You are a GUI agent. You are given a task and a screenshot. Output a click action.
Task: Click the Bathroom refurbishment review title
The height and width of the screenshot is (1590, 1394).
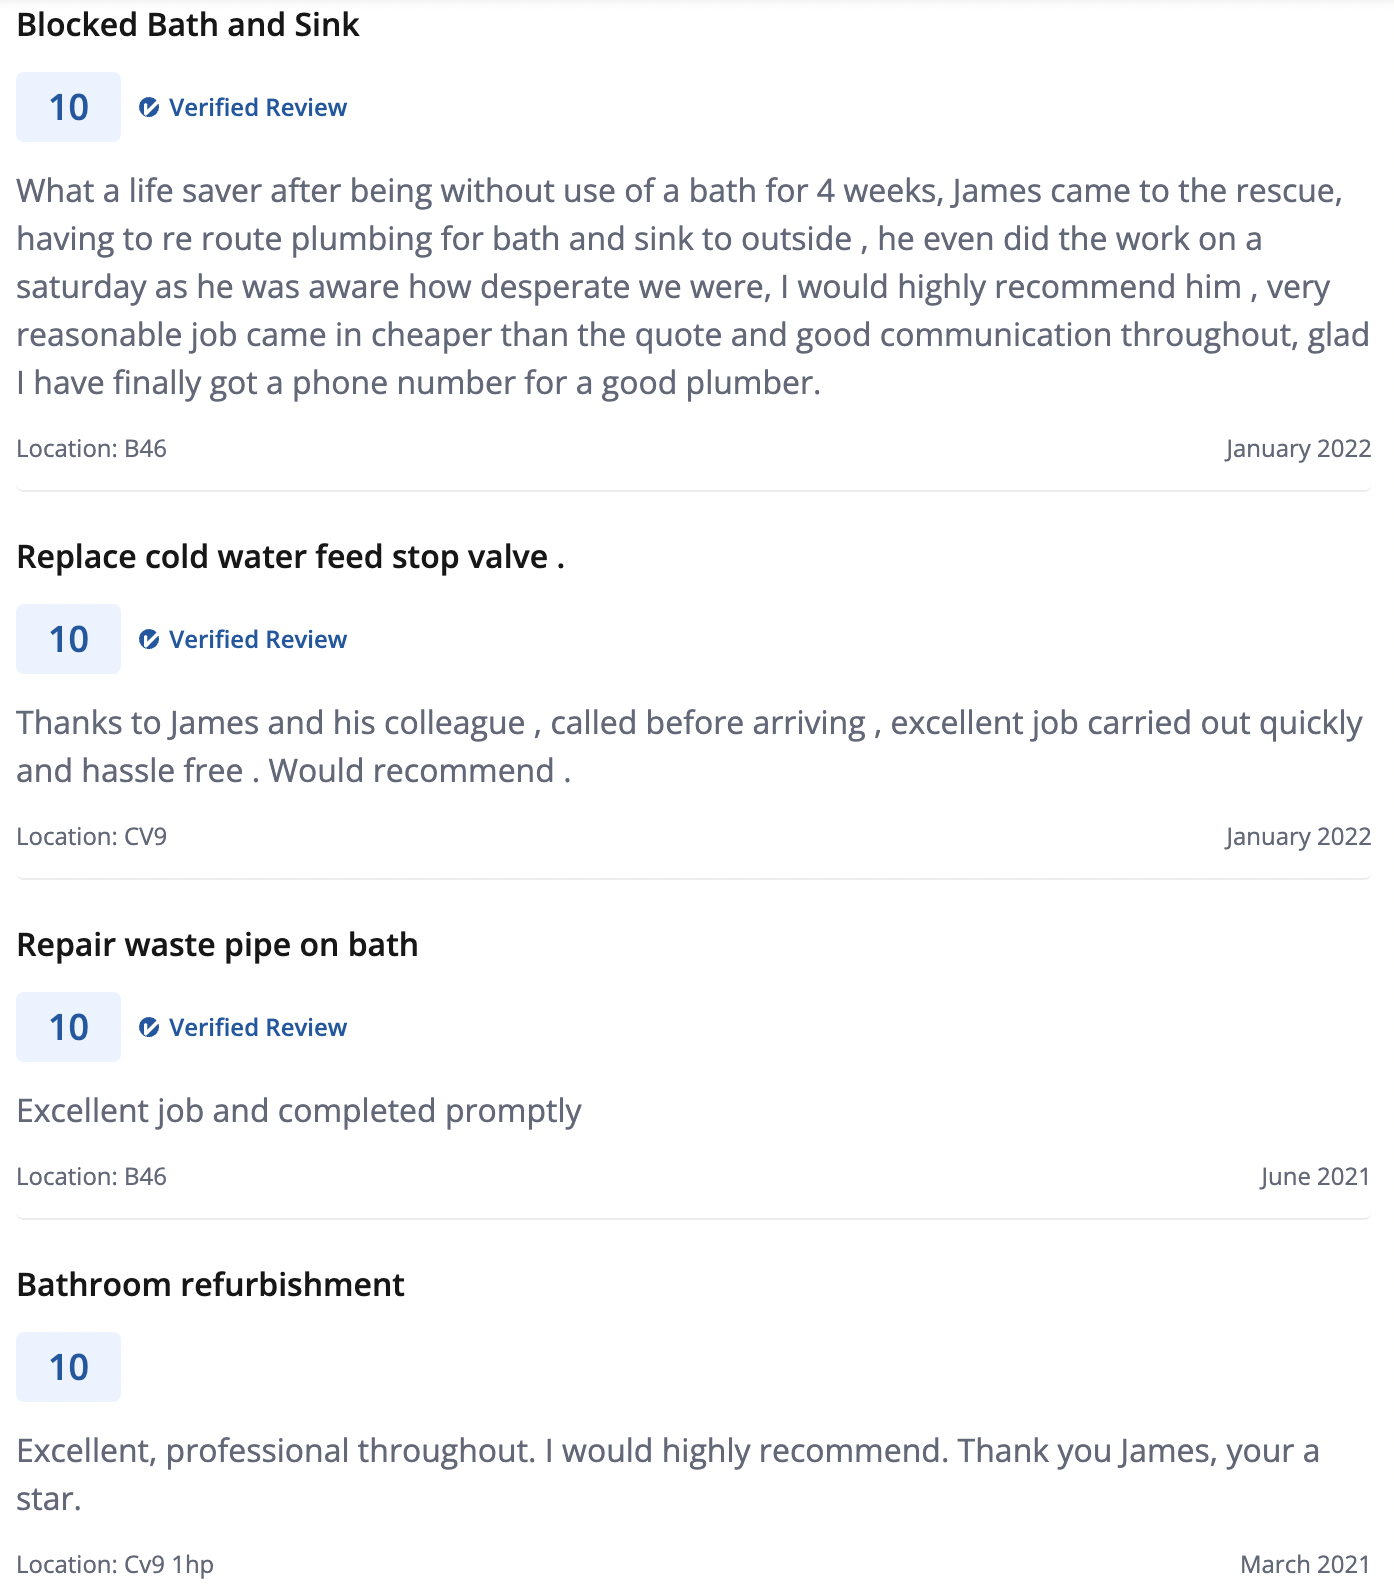click(x=210, y=1285)
